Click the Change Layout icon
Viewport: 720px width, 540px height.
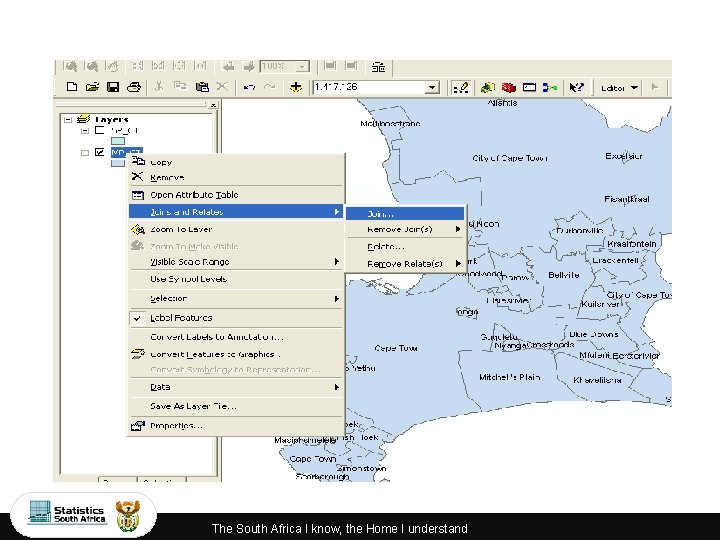(378, 67)
